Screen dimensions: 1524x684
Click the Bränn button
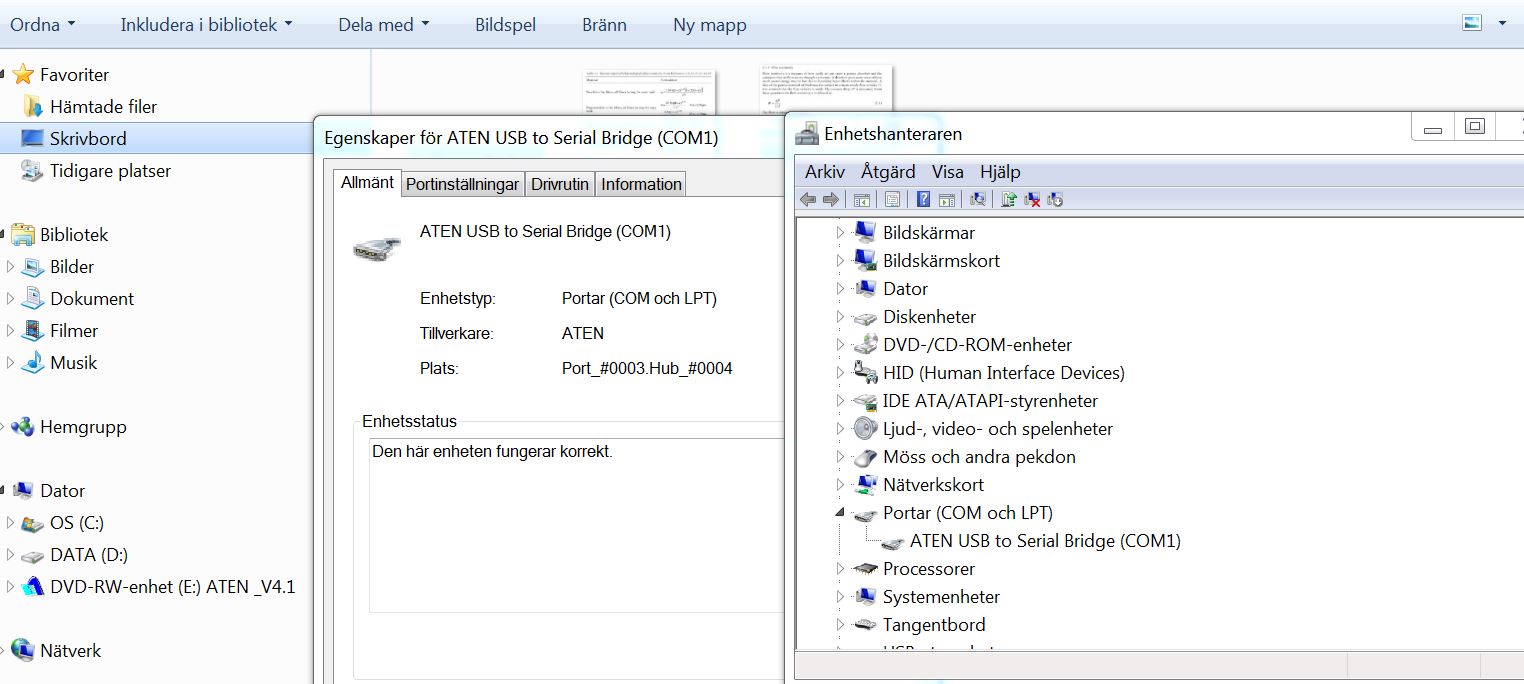pos(603,24)
